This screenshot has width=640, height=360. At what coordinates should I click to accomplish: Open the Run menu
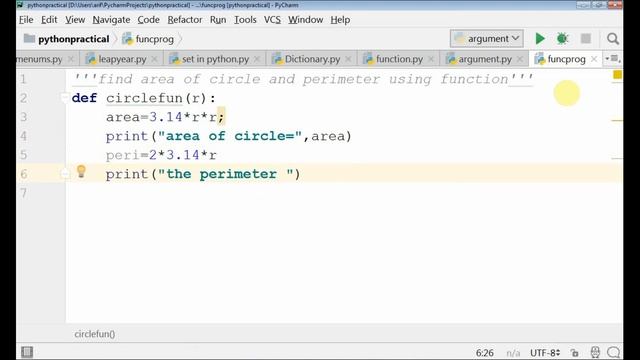218,20
